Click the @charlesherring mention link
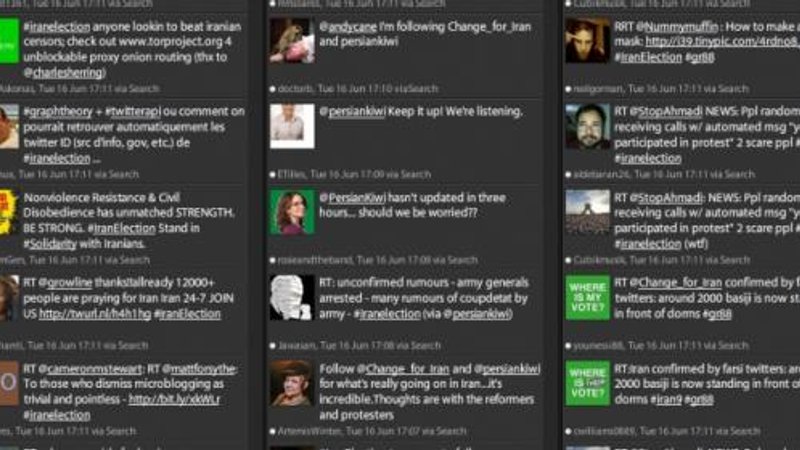The image size is (800, 450). point(63,73)
